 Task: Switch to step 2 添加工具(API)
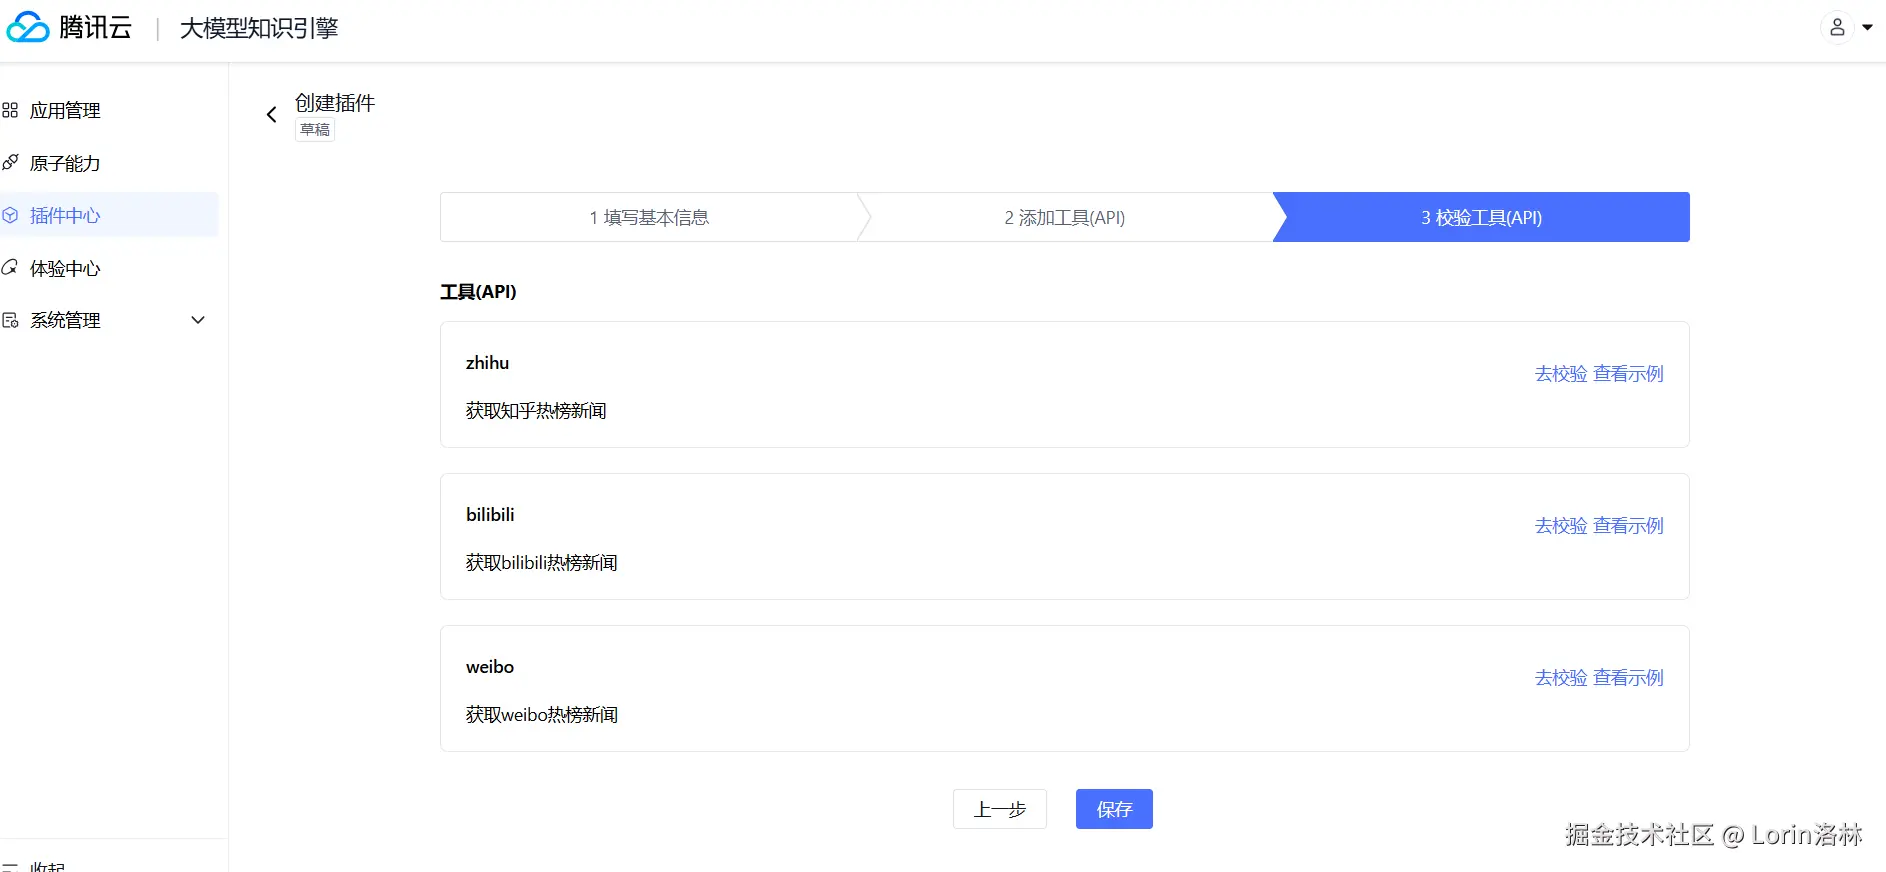[x=1065, y=217]
